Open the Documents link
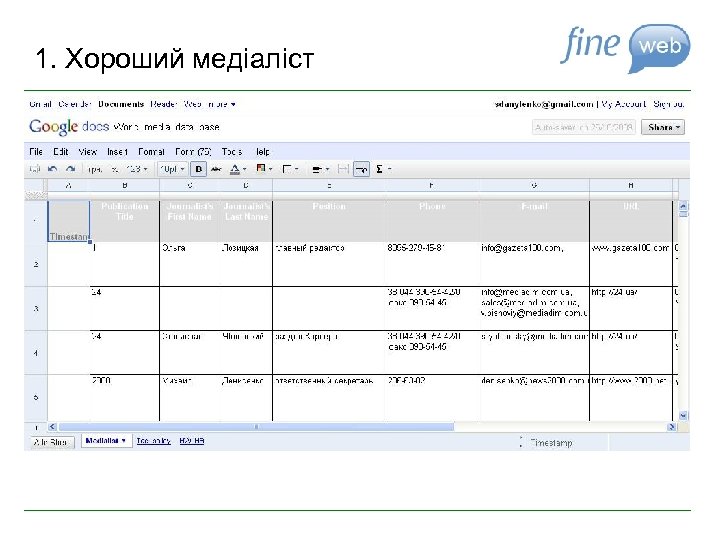Screen dimensions: 720x540 (121, 104)
